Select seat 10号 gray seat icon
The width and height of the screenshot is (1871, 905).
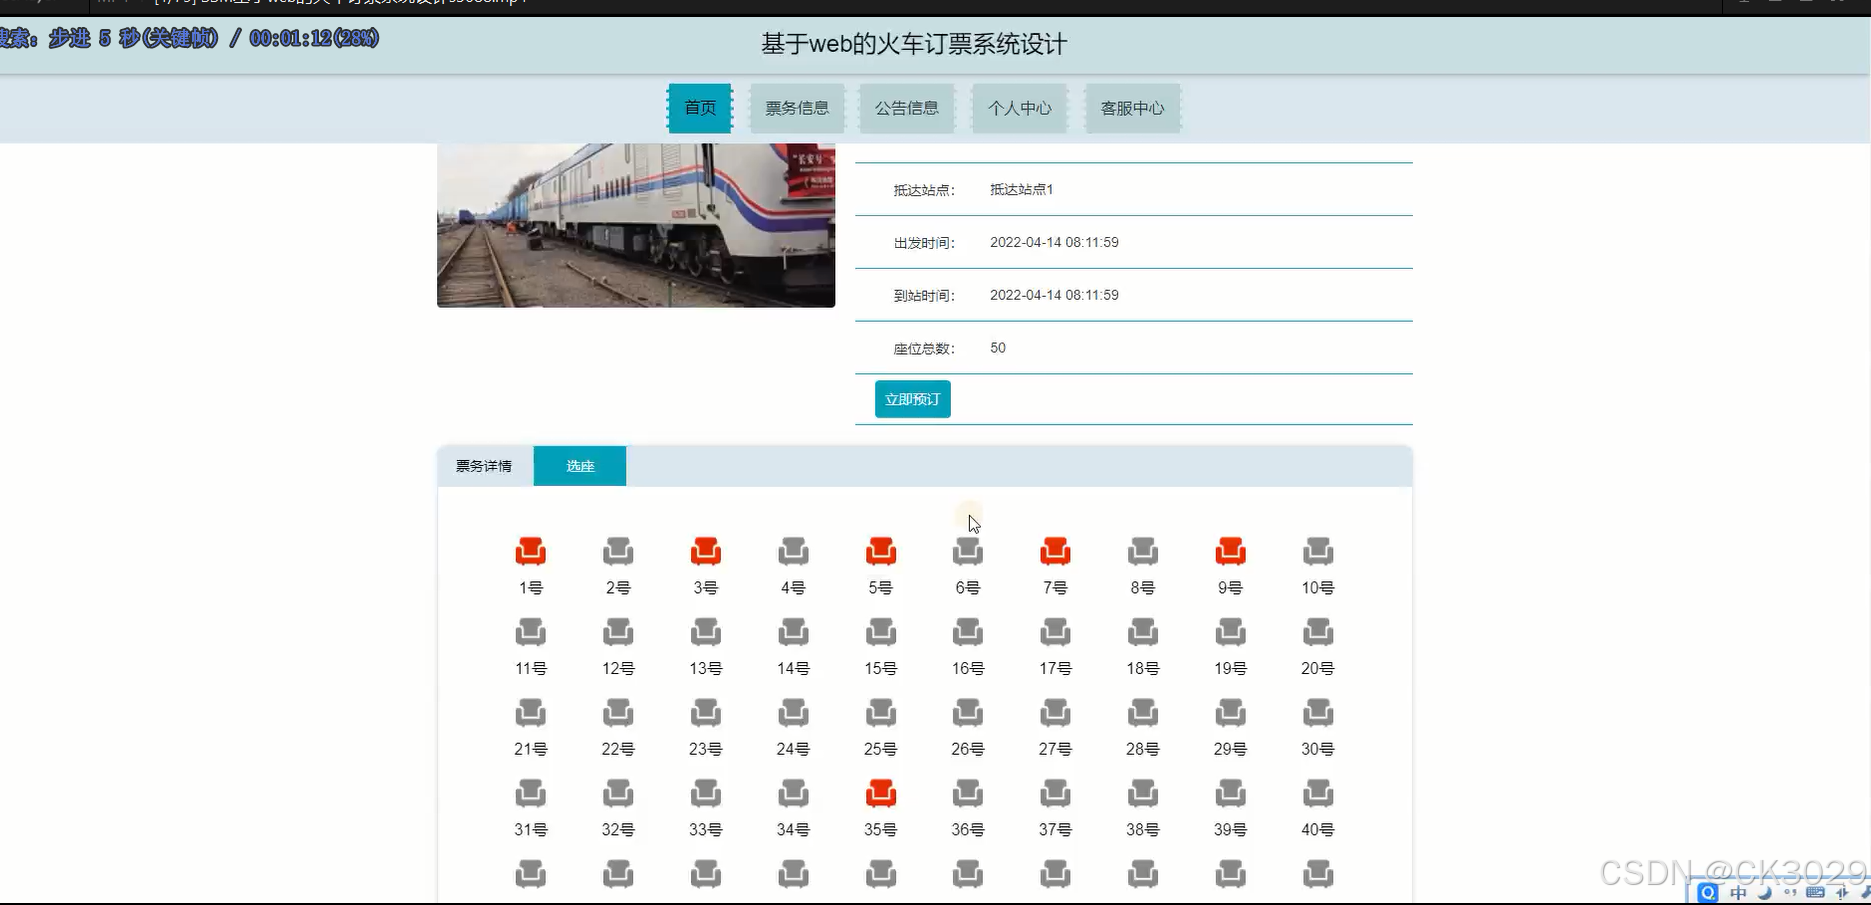(1318, 551)
